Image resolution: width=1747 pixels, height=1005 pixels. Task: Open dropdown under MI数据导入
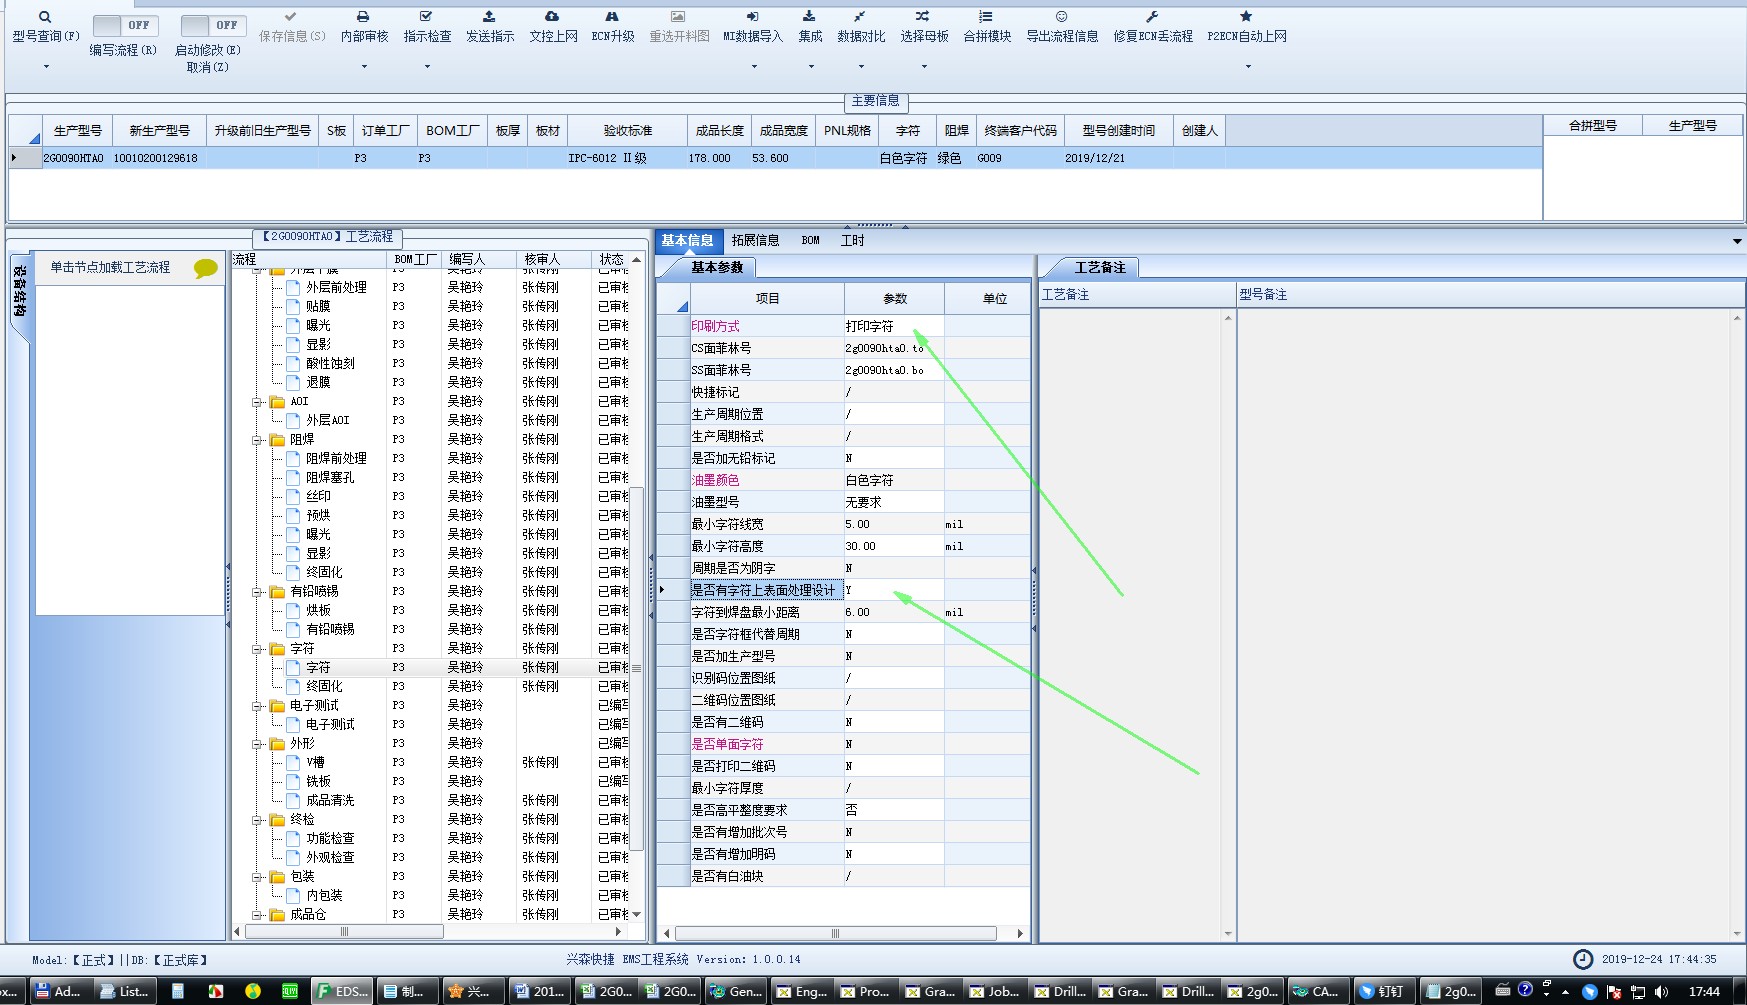tap(753, 67)
